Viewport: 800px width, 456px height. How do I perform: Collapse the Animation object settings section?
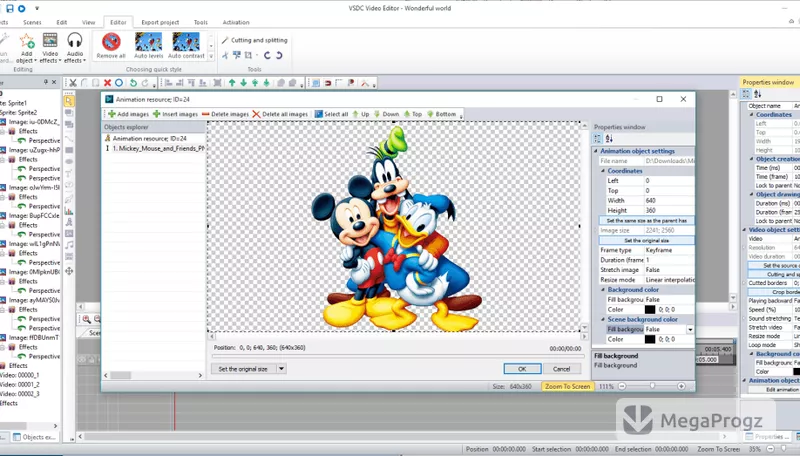point(595,151)
